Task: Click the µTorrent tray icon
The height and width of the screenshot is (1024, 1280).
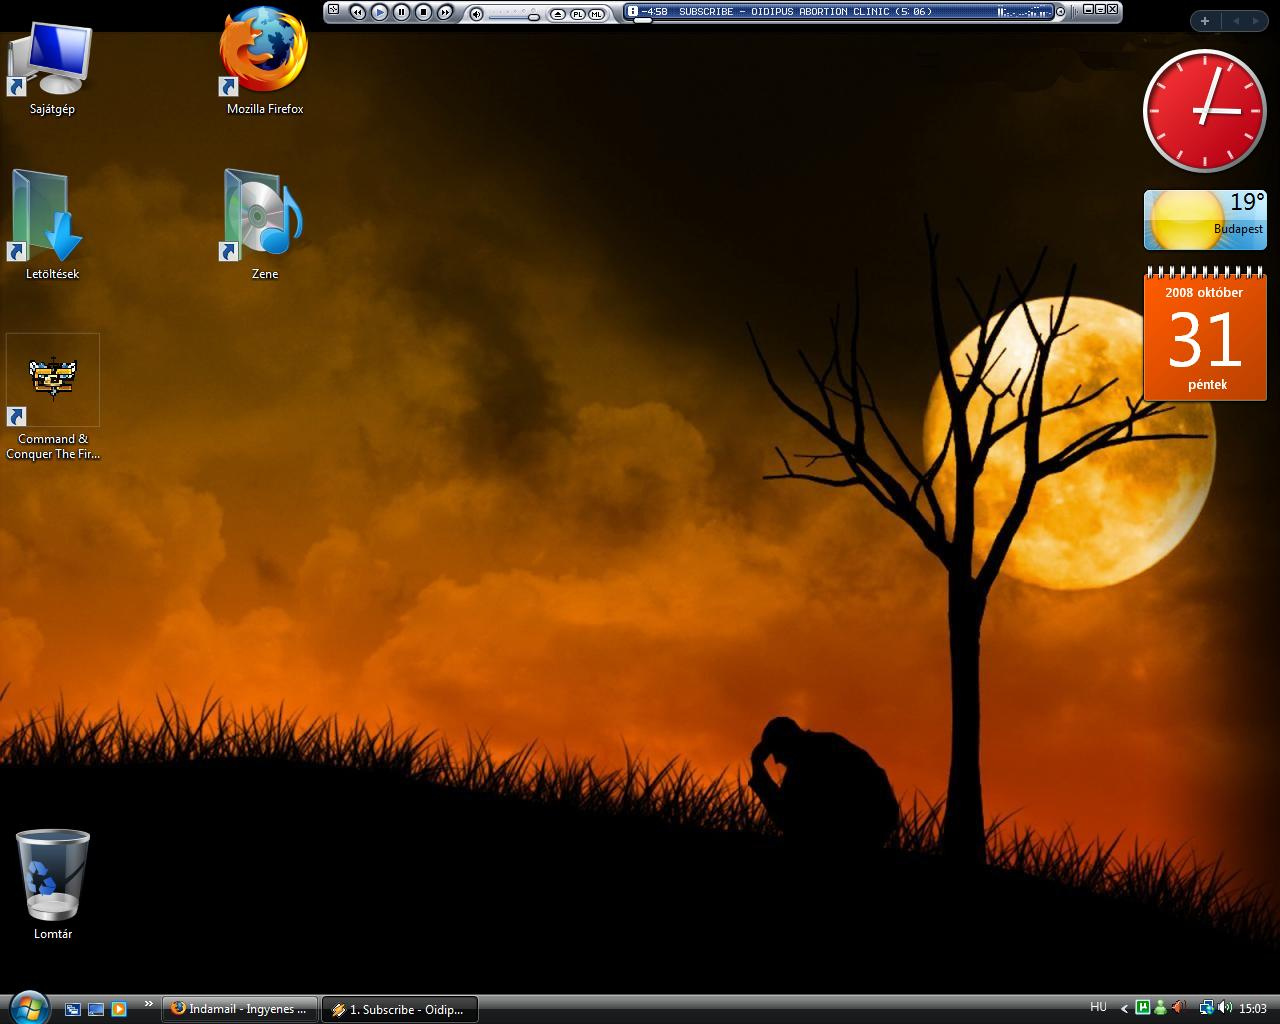Action: pyautogui.click(x=1143, y=1007)
